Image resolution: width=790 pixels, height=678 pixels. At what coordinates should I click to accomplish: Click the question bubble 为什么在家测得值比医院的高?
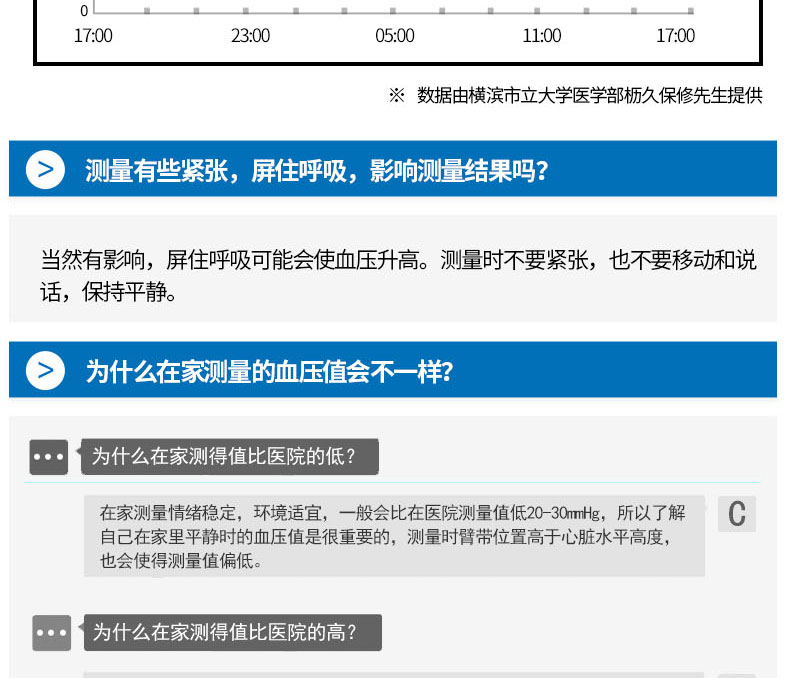click(x=232, y=632)
